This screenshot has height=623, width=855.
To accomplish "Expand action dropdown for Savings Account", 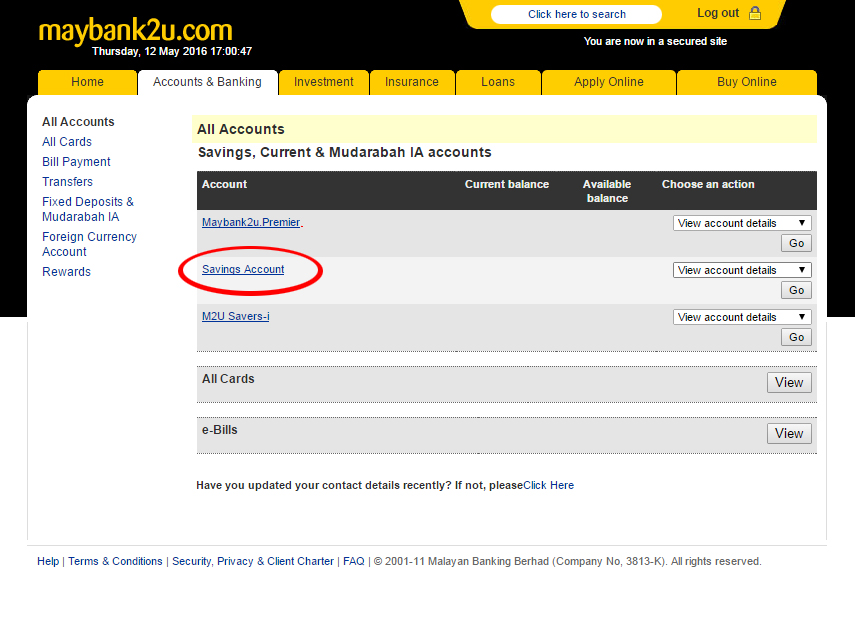I will tap(741, 270).
